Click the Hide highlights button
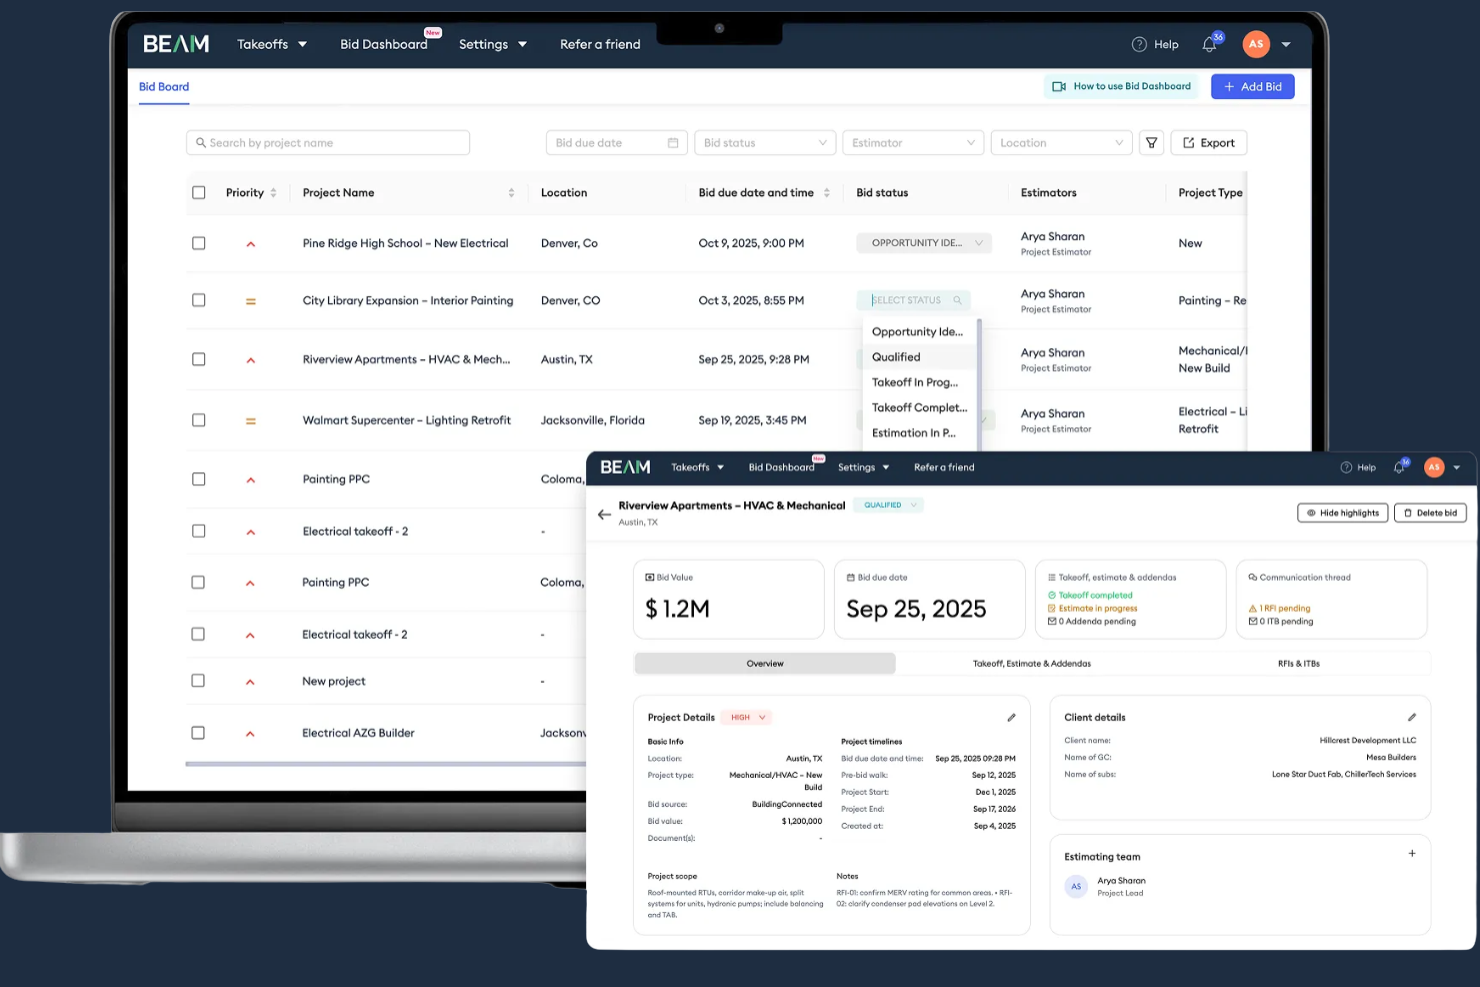 pos(1343,512)
